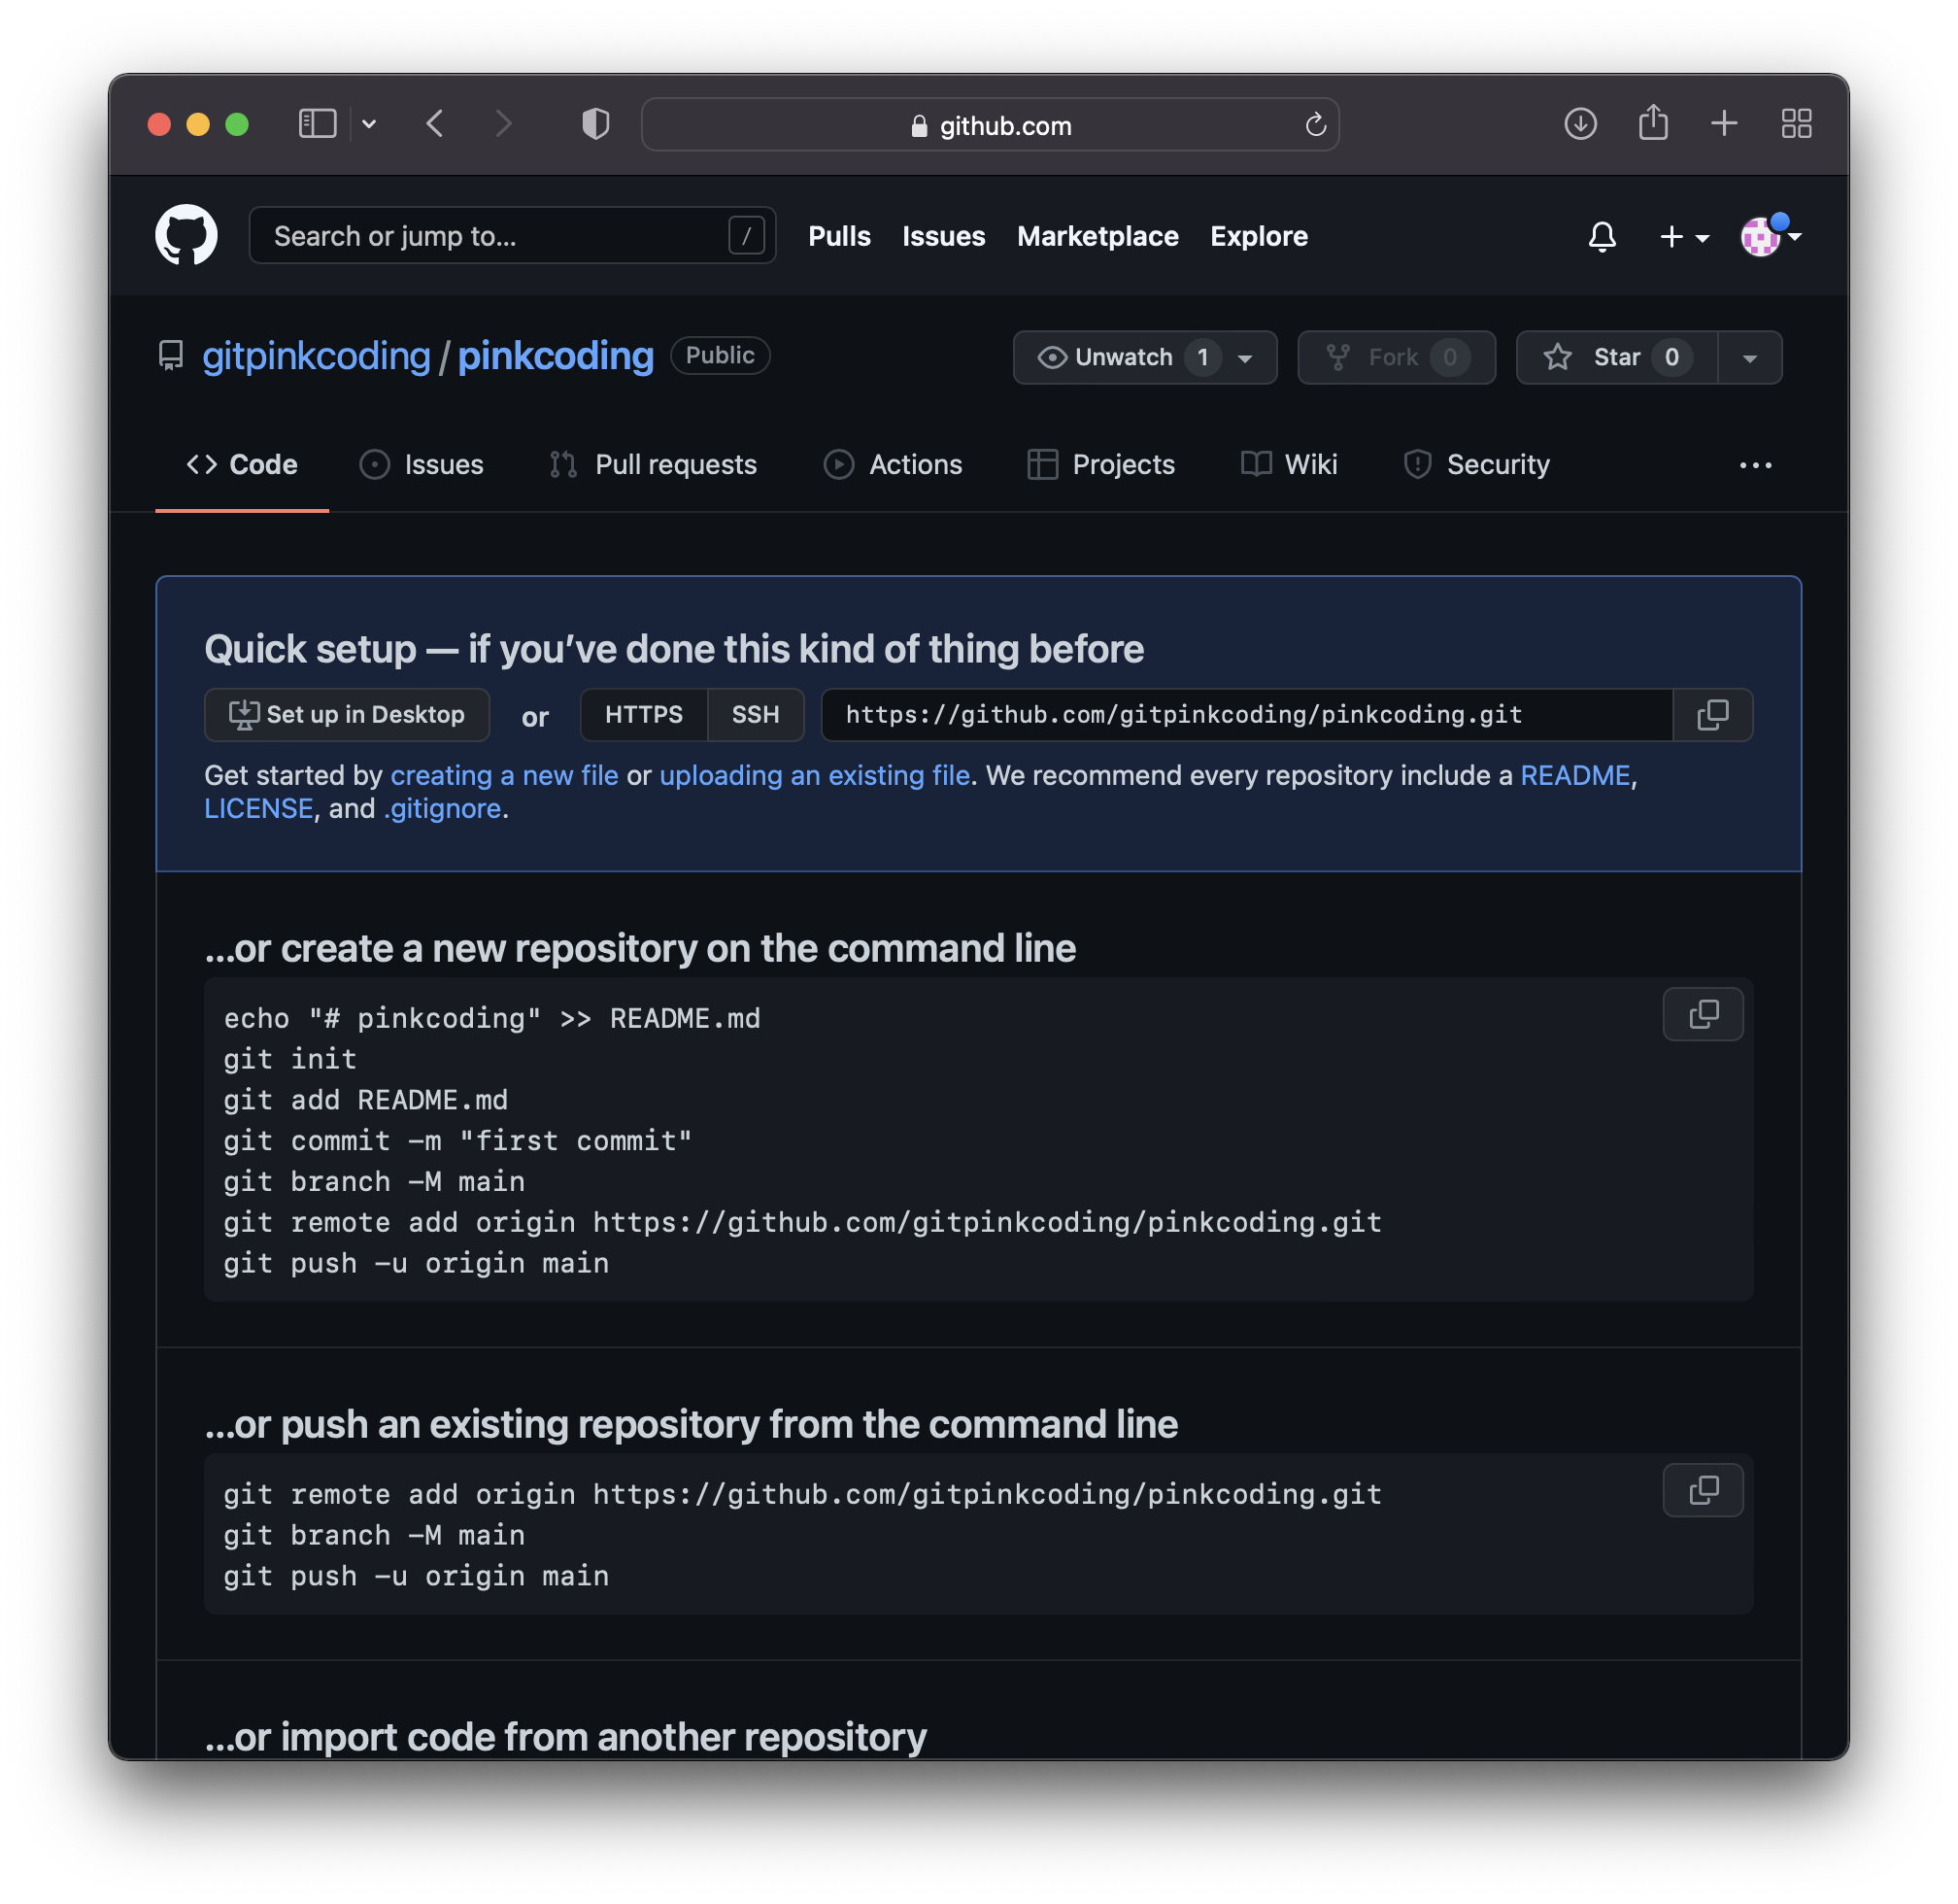Click the Safari share icon

click(1653, 123)
